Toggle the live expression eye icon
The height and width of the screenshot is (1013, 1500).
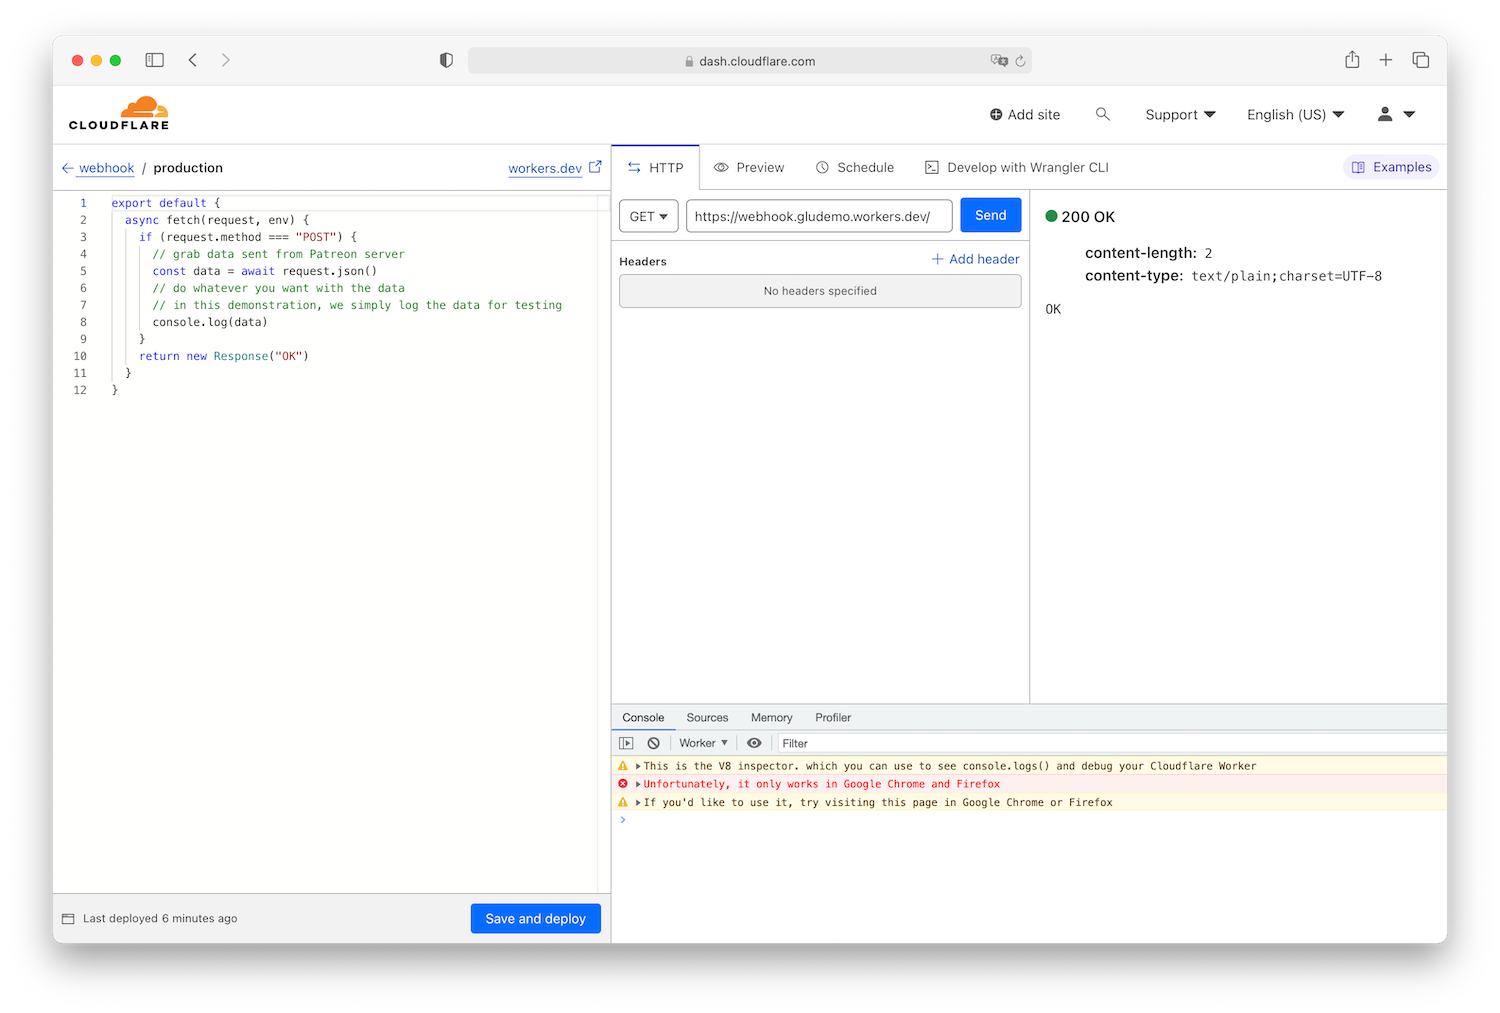(x=754, y=743)
